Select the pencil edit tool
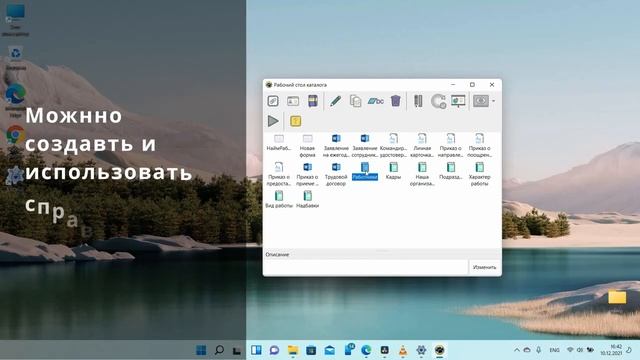 (335, 101)
